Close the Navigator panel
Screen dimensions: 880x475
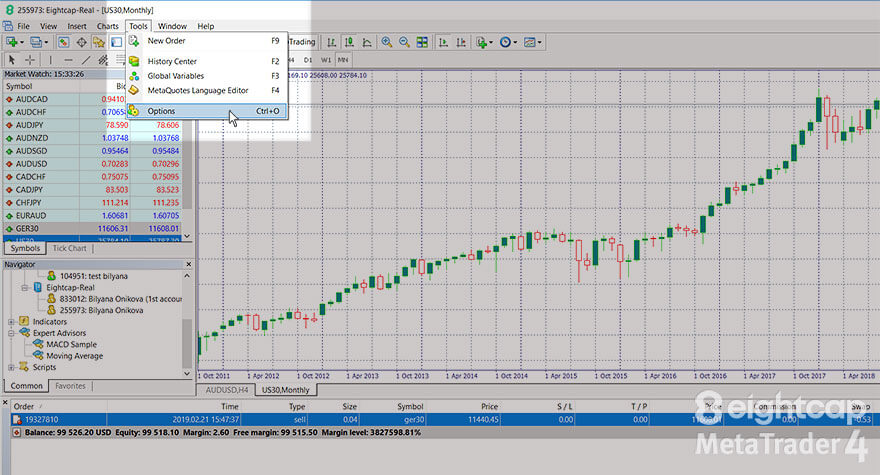[x=189, y=264]
